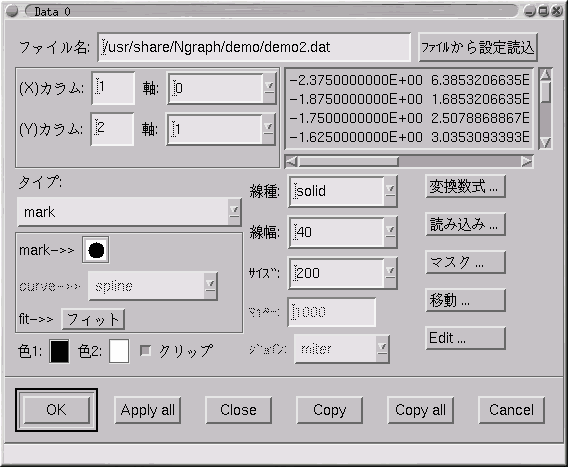568x467 pixels.
Task: Click the ファイル名 path input field
Action: point(254,47)
